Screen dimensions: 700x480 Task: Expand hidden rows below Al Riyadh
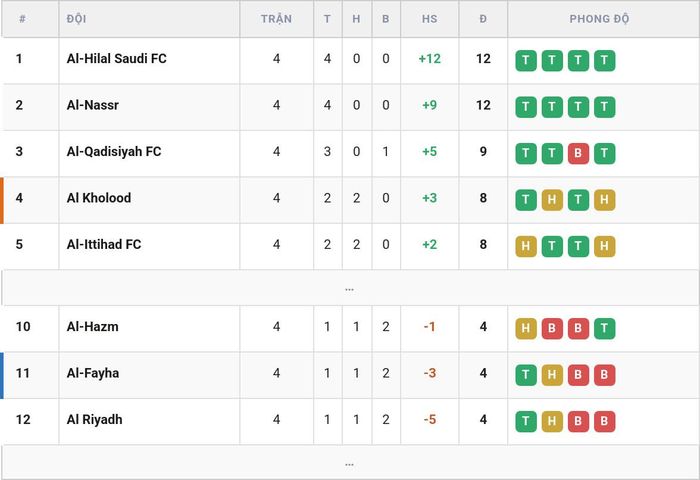point(350,463)
